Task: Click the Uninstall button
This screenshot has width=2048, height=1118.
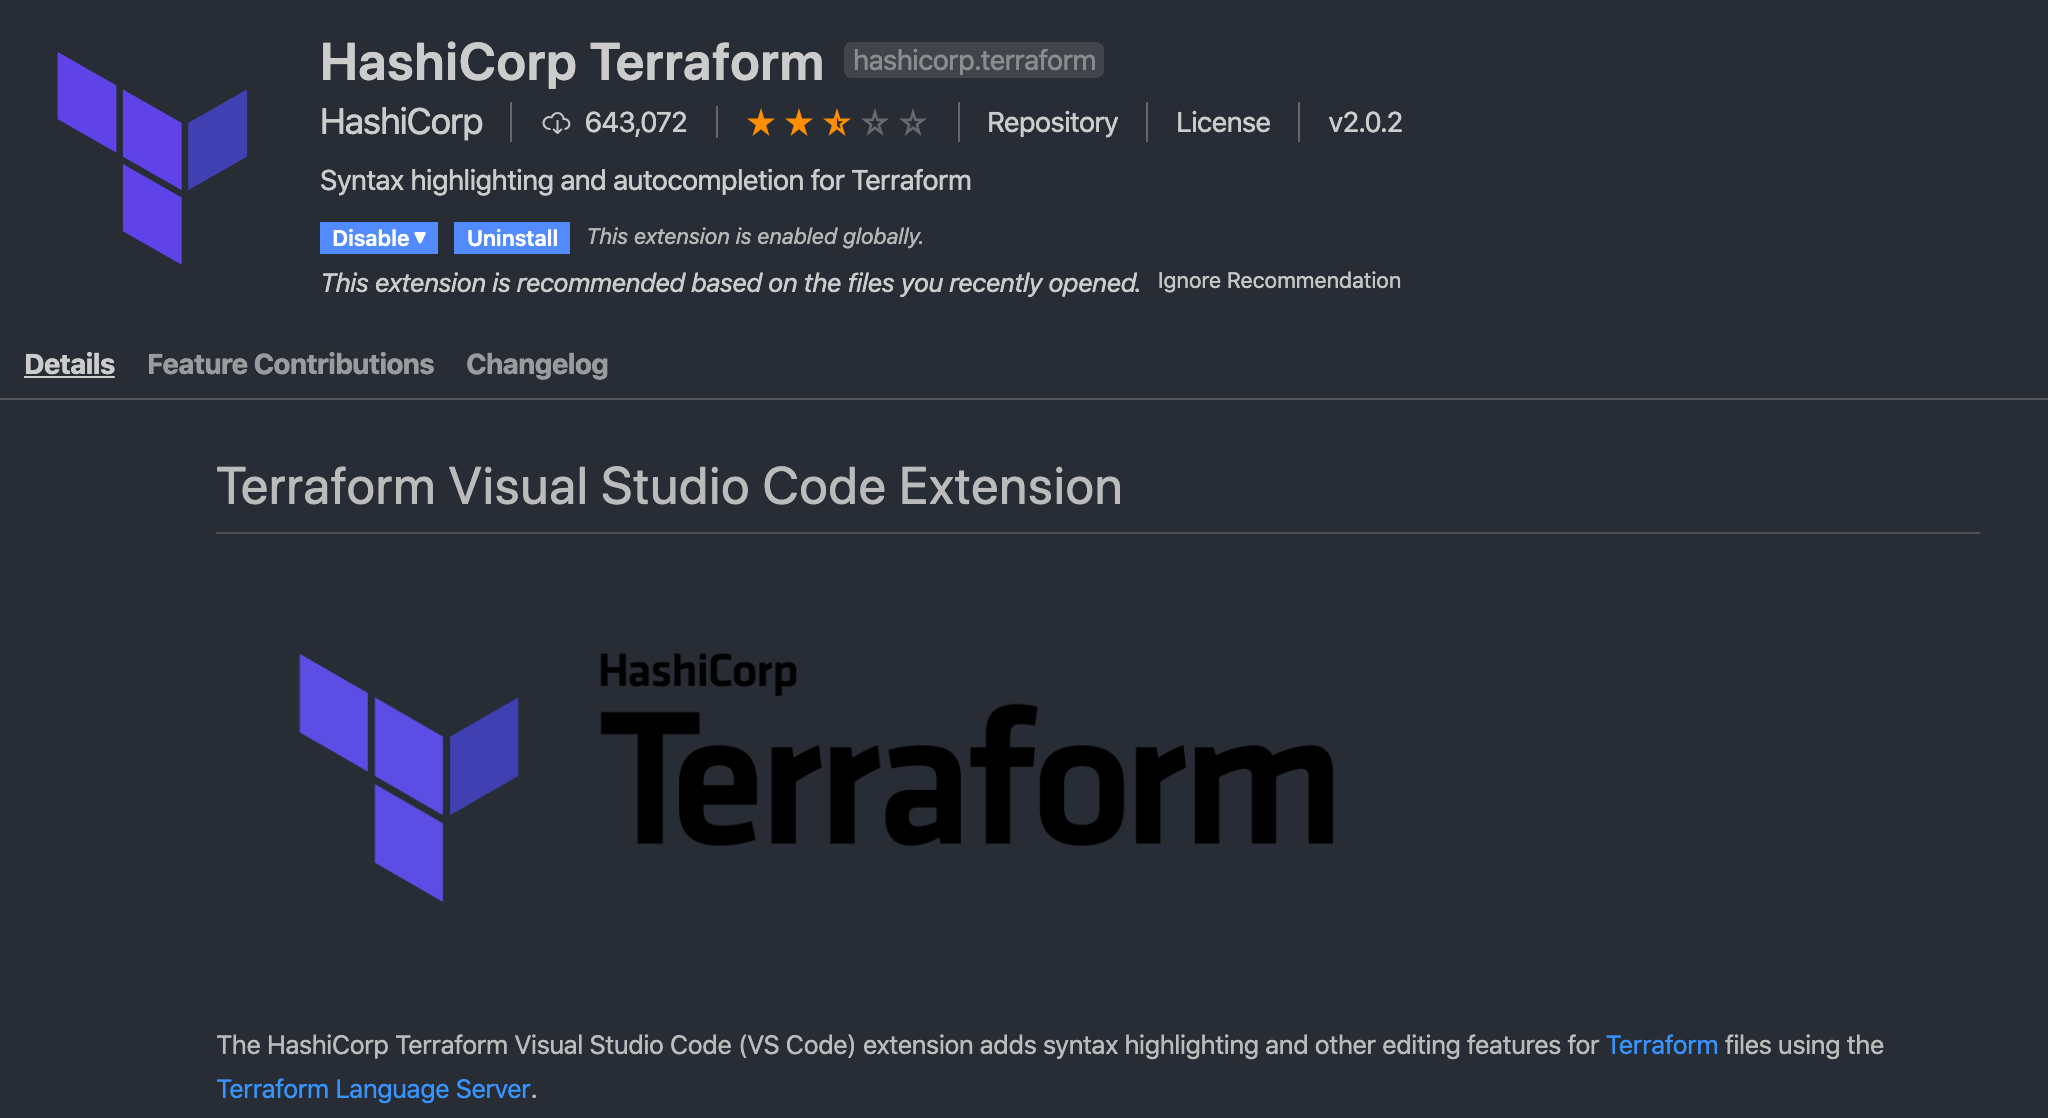Action: 511,238
